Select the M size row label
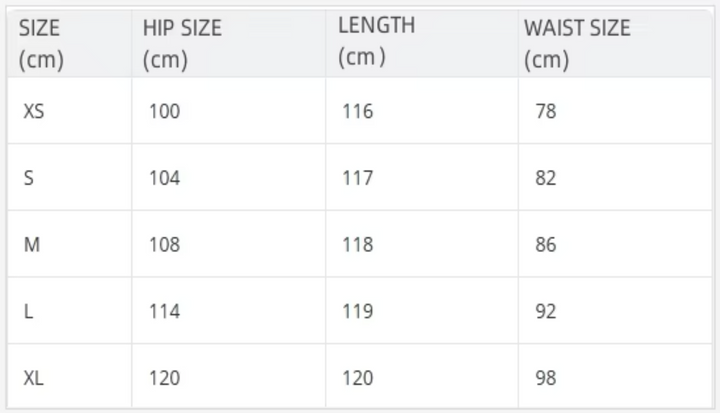720x413 pixels. (x=32, y=244)
